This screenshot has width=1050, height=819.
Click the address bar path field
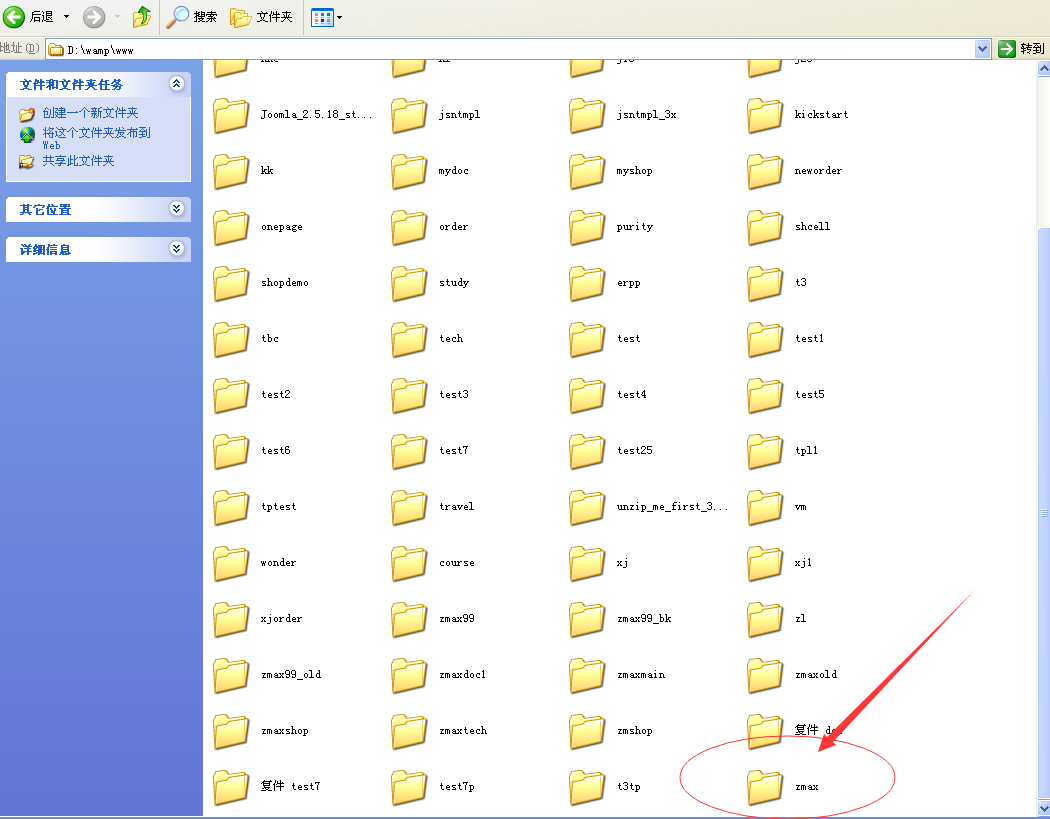click(x=510, y=50)
